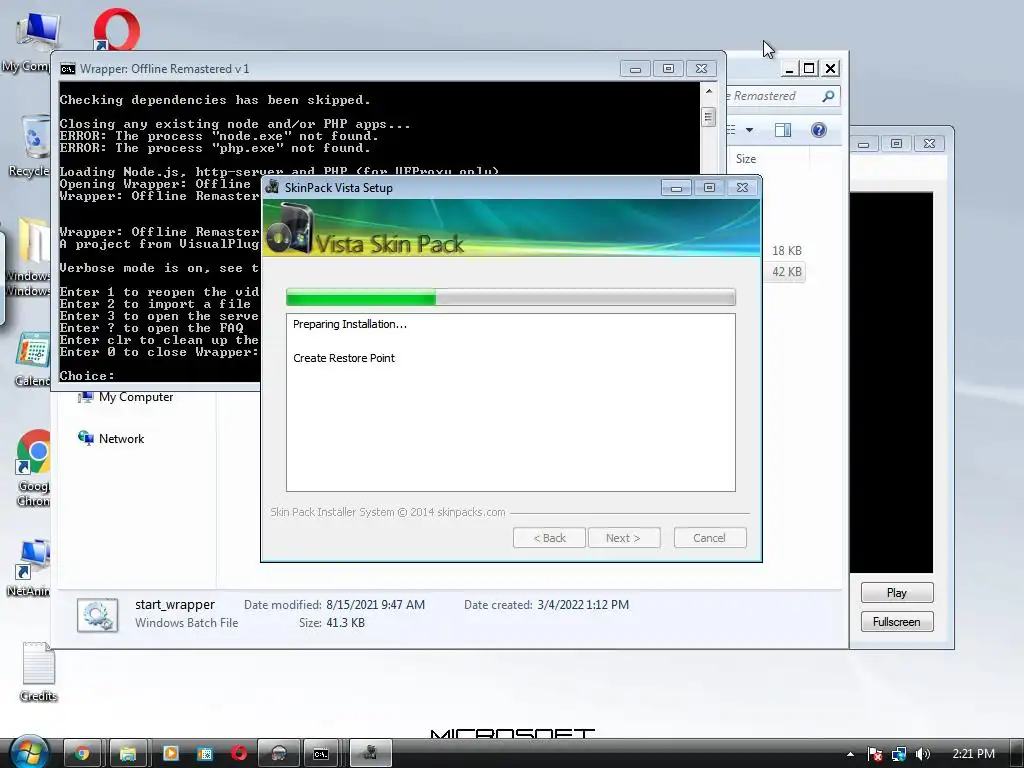The image size is (1024, 768).
Task: Click the headphones app taskbar icon
Action: [279, 754]
